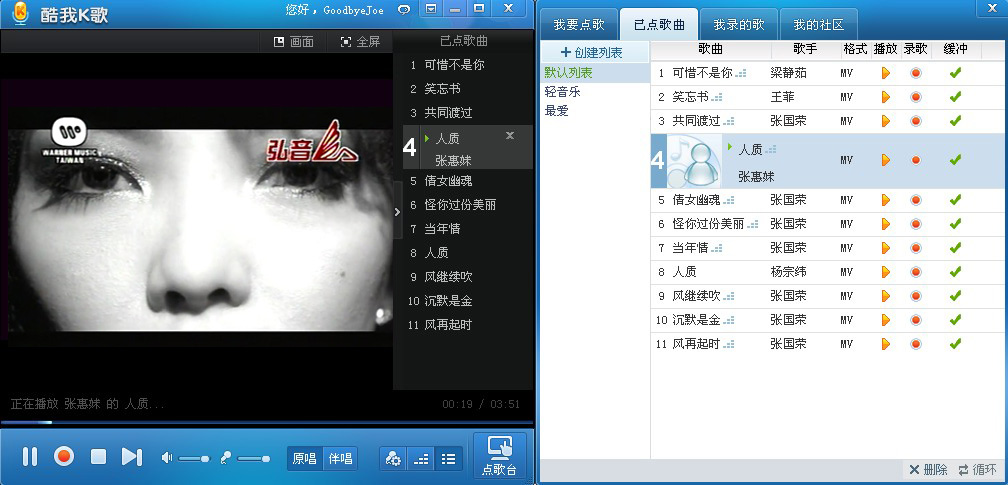This screenshot has width=1008, height=485.
Task: Click the 酷我K歌 app logo icon
Action: 21,13
